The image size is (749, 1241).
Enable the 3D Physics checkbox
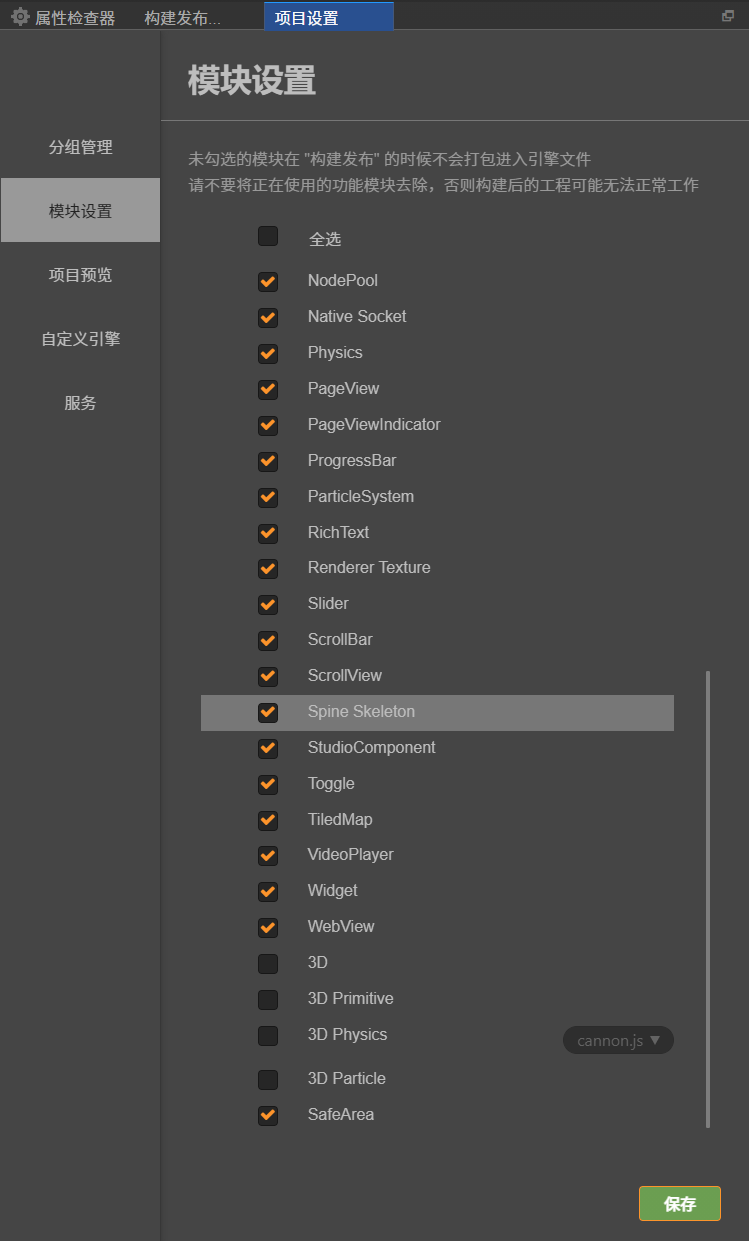(x=268, y=1035)
